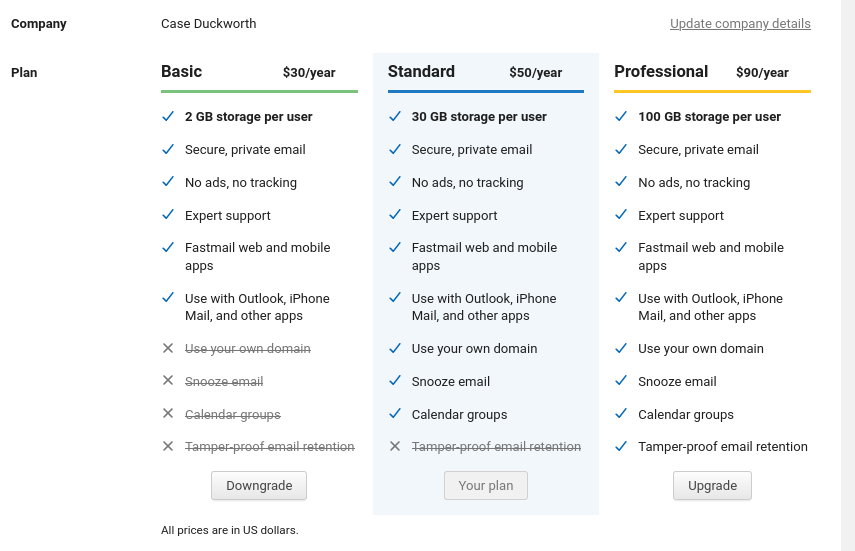Click X icon beside Basic Snooze email
The image size is (855, 551).
(168, 380)
